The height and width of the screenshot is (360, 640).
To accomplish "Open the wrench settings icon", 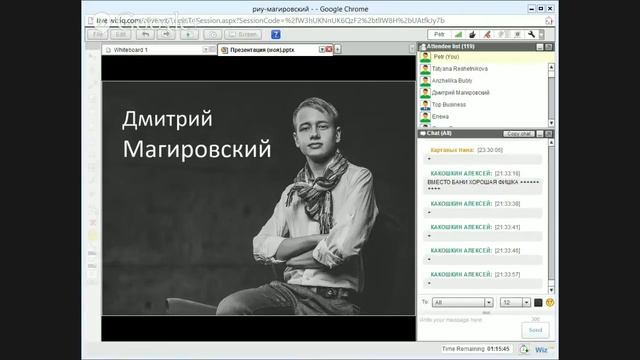I will pos(531,35).
